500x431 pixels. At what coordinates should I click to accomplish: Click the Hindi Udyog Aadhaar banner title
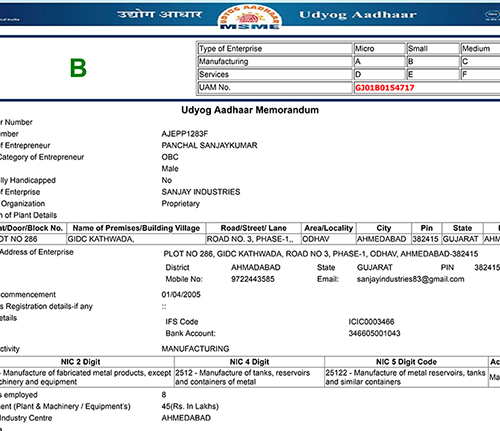click(x=159, y=14)
